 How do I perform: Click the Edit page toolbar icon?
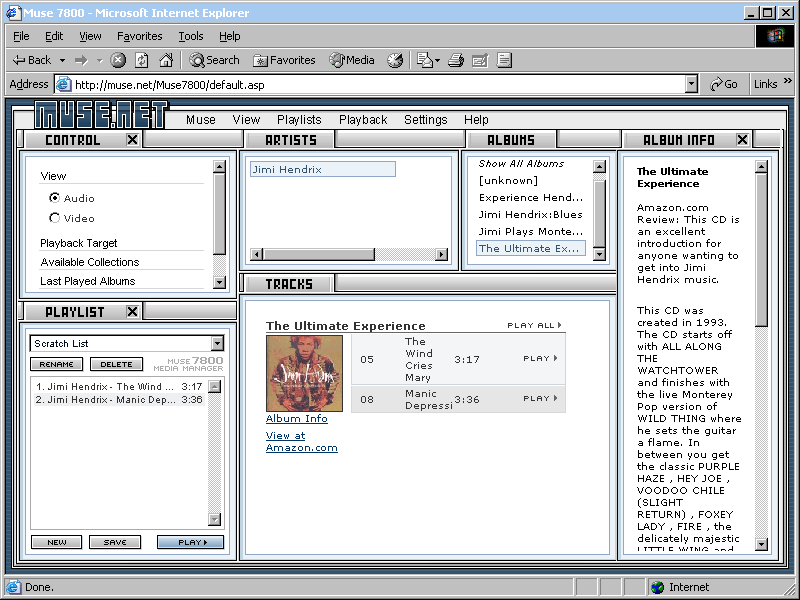(480, 60)
